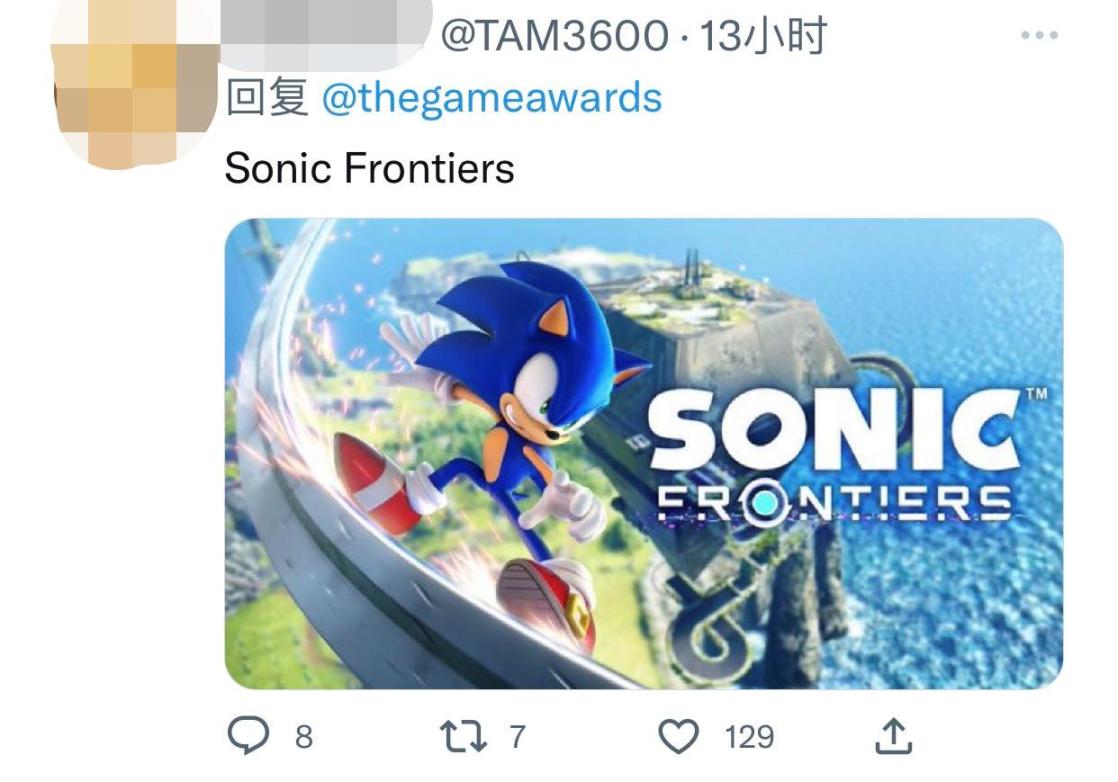Open the Sonic Frontiers image attachment
The image size is (1118, 782).
click(x=643, y=453)
